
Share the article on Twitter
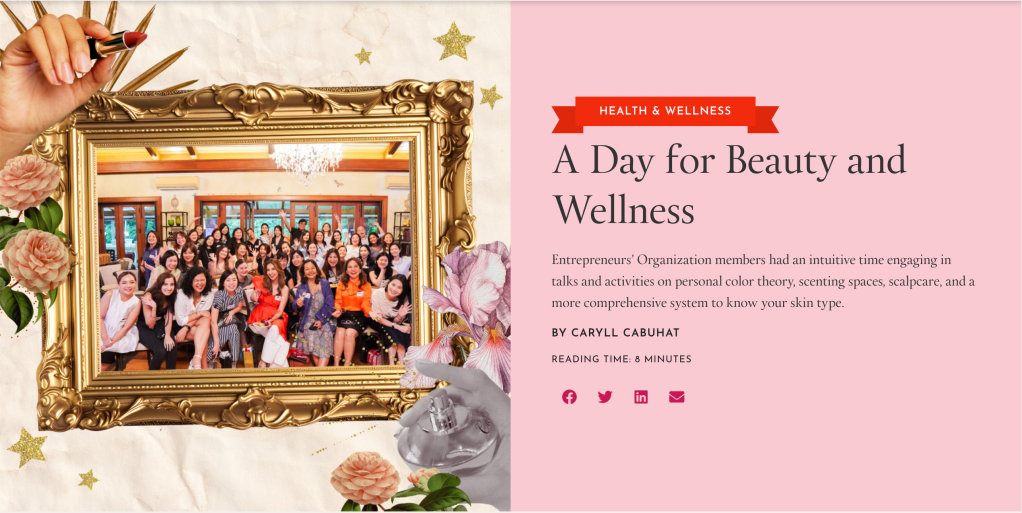click(605, 397)
